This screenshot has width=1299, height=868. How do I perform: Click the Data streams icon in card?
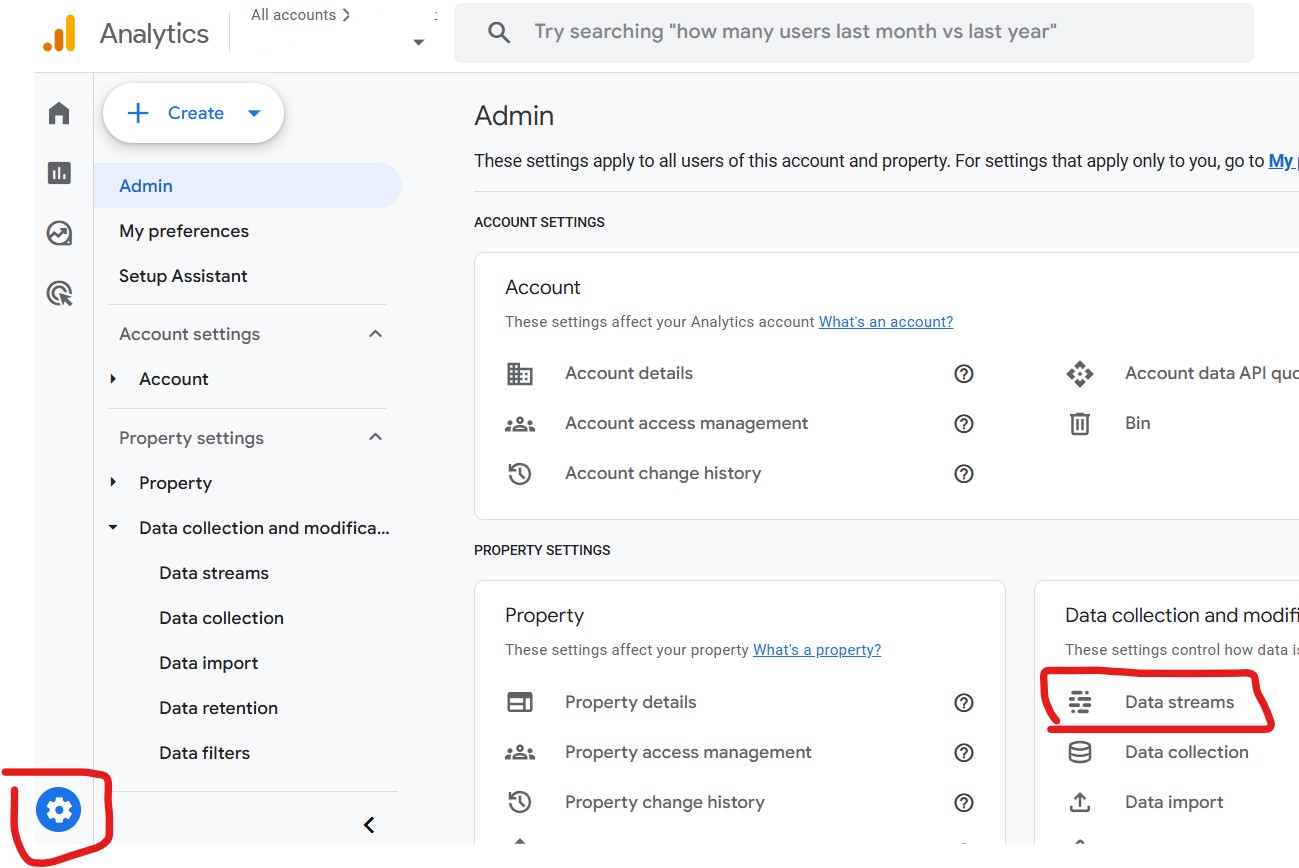coord(1080,702)
